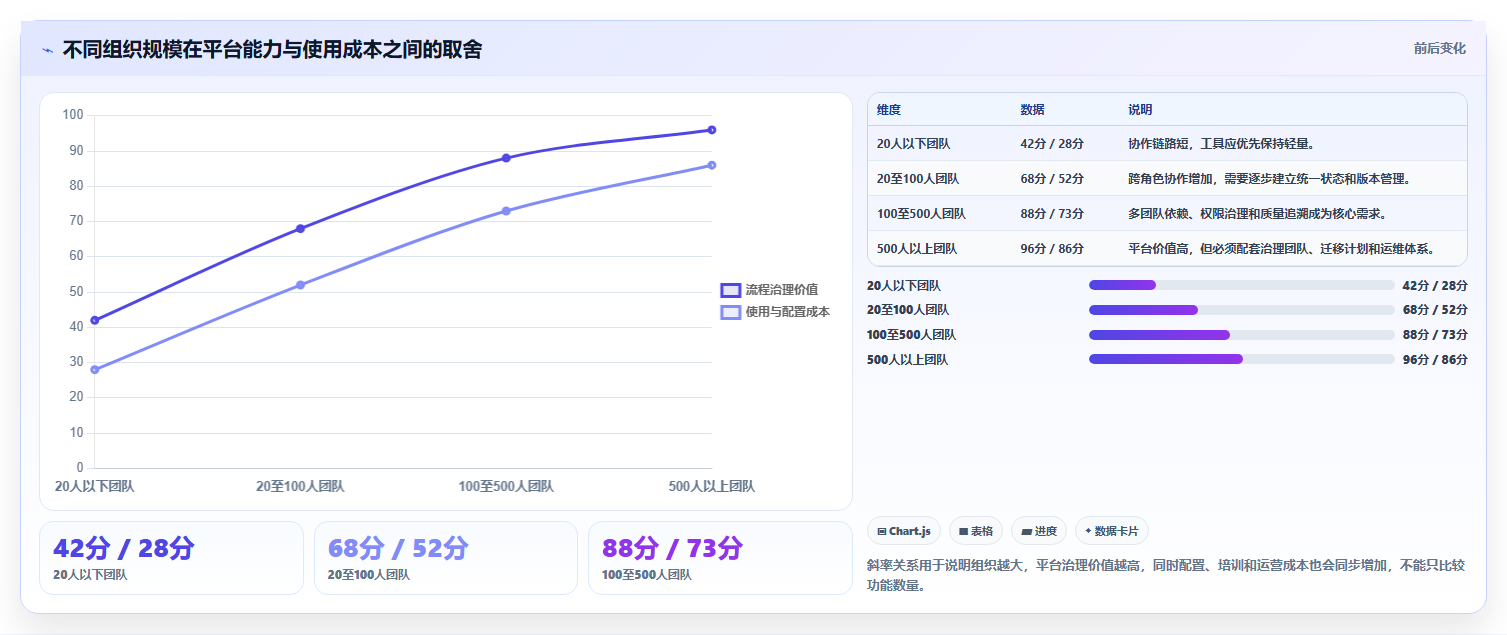Screen dimensions: 1507x635
Task: Click the 前后变化 label in header
Action: (1440, 48)
